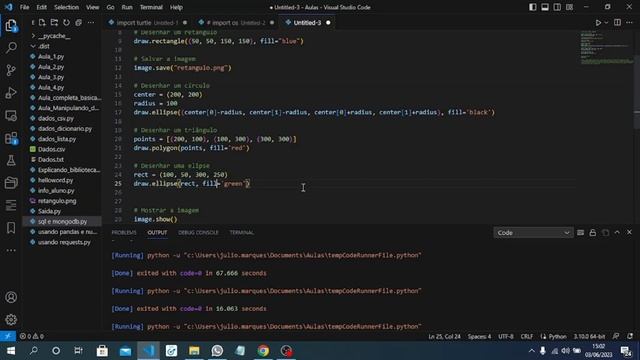Switch to TERMINAL panel tab
The height and width of the screenshot is (360, 640).
coord(242,233)
